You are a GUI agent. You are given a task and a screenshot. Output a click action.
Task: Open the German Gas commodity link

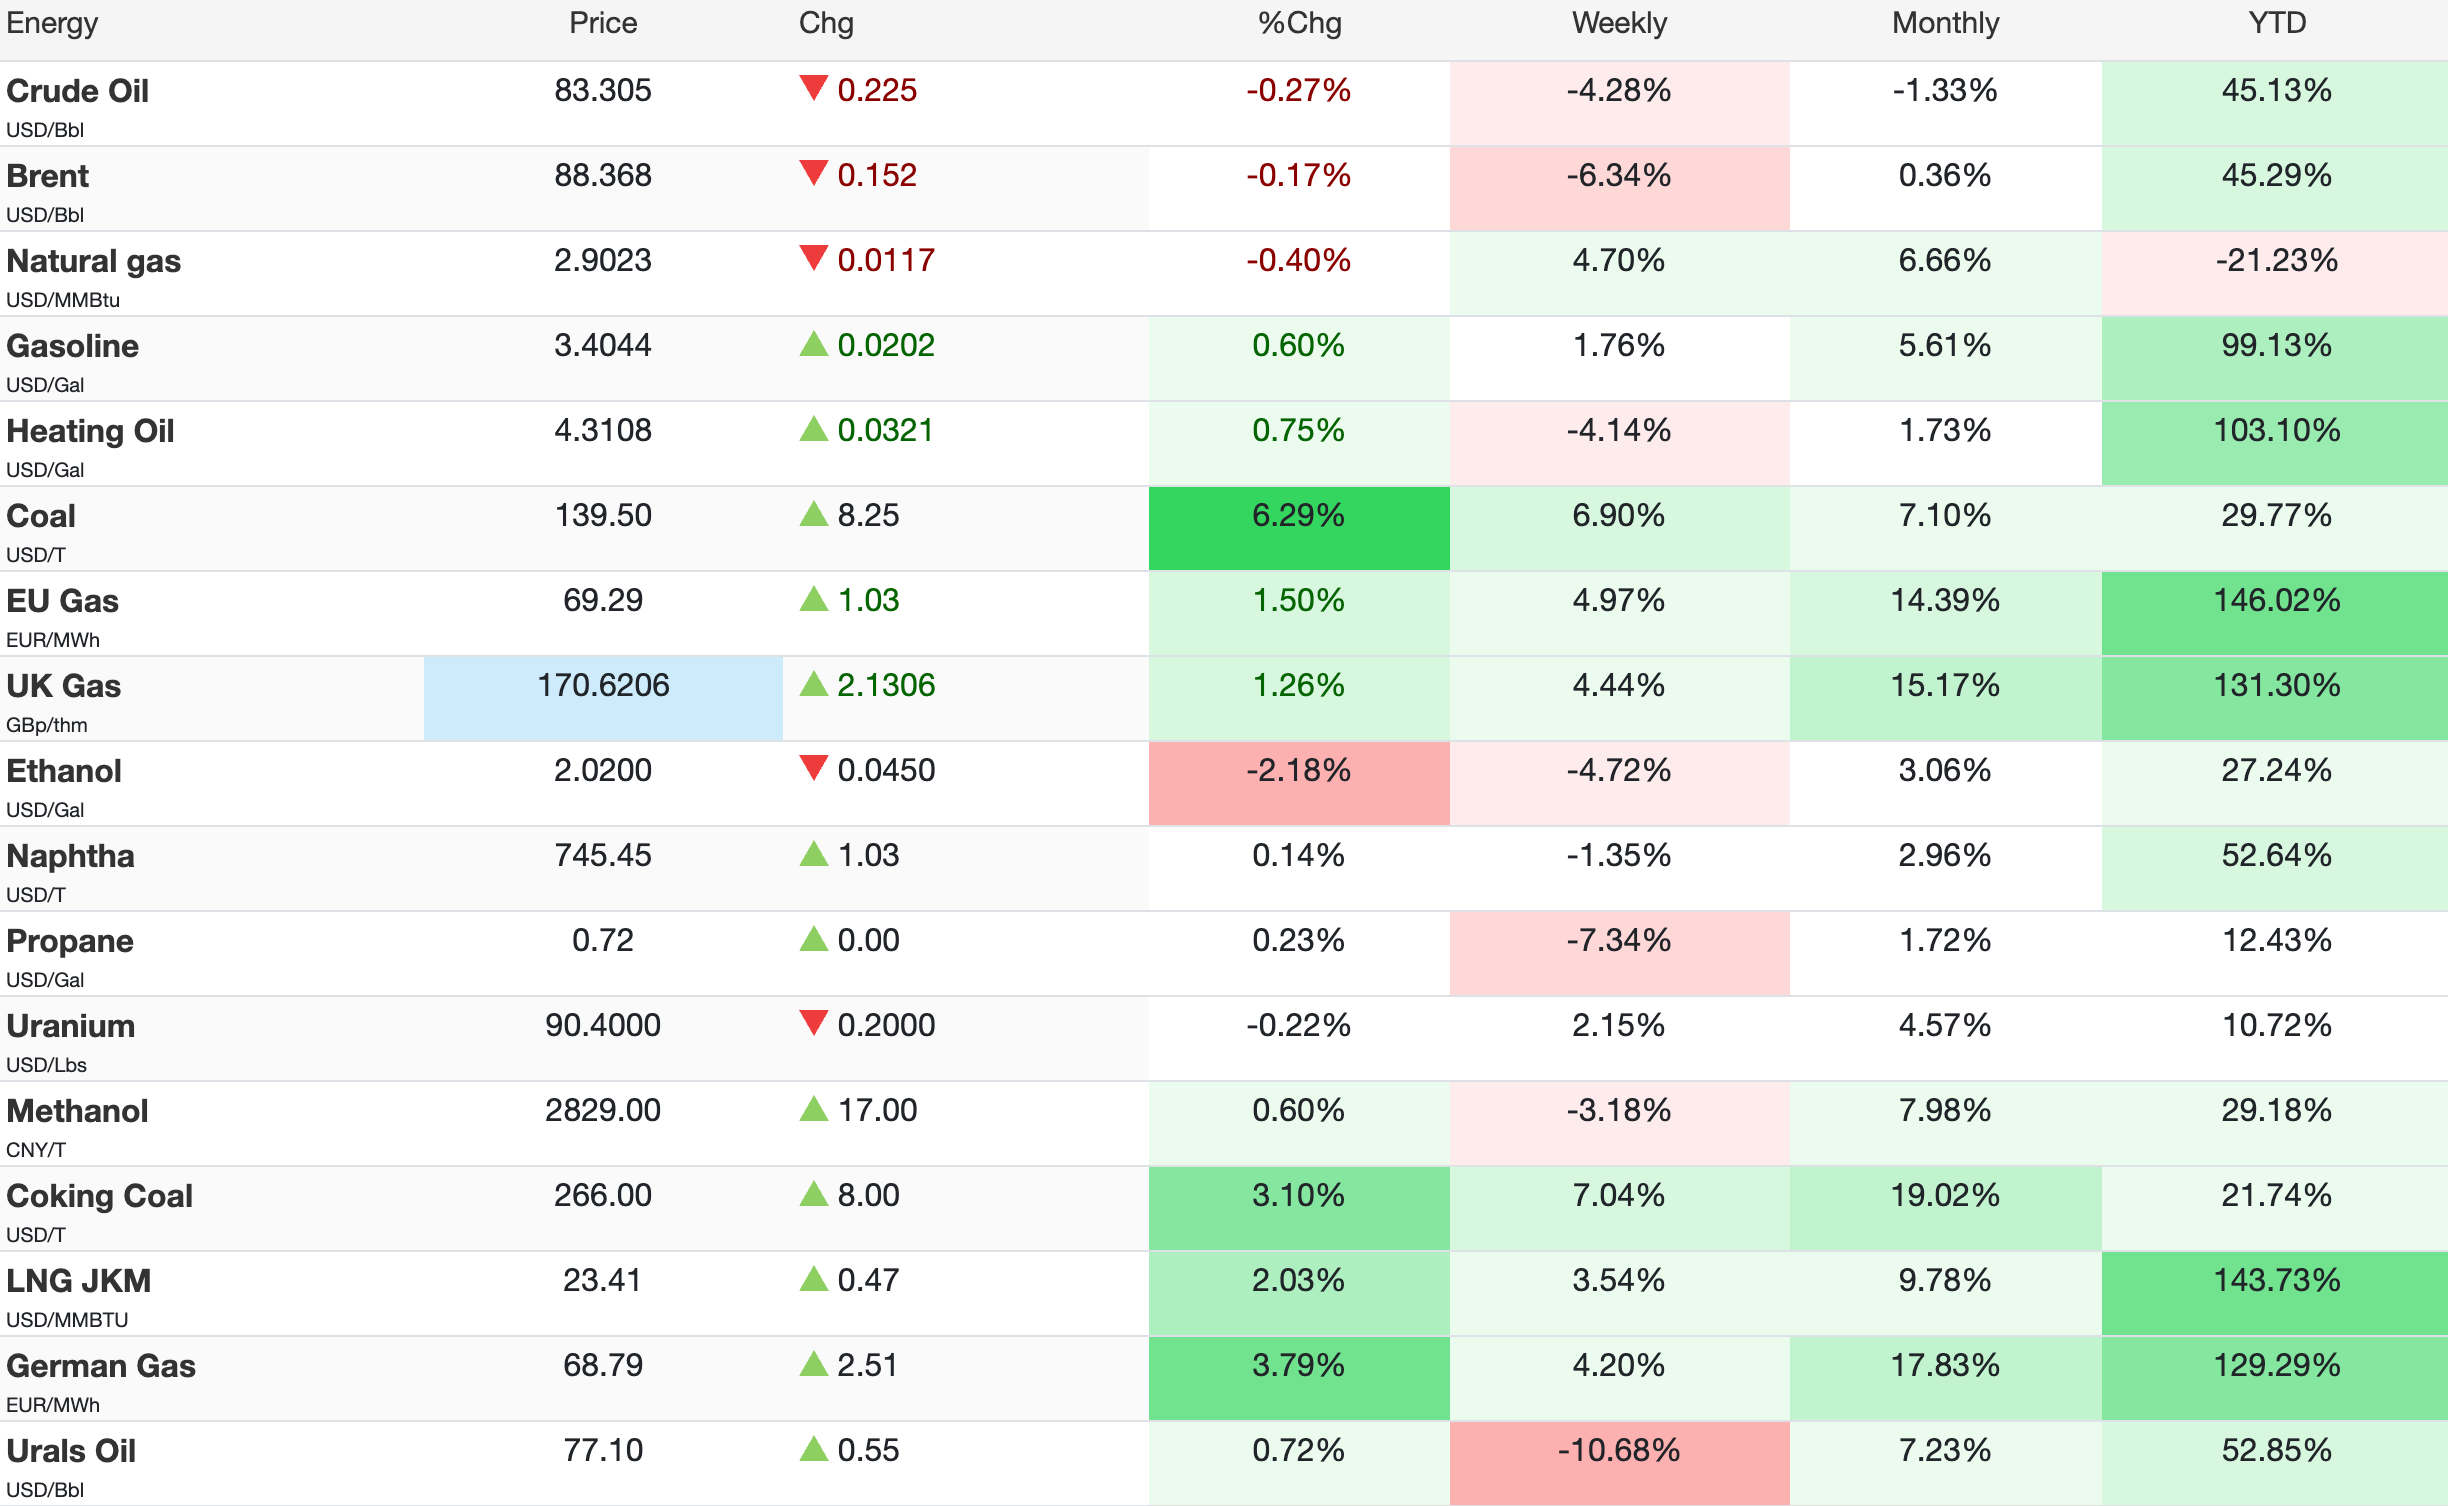[x=100, y=1366]
